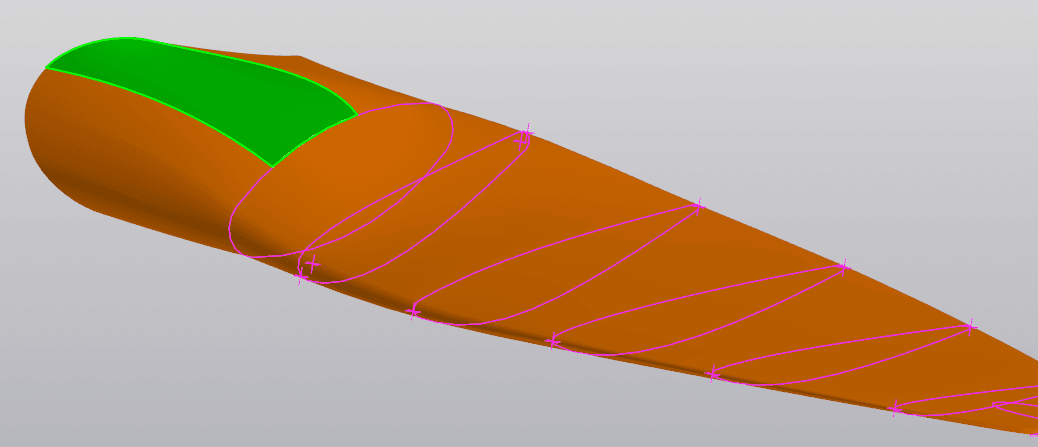Select the leading-edge marker of the fourth airfoil profile
Image resolution: width=1038 pixels, height=447 pixels.
(x=713, y=374)
